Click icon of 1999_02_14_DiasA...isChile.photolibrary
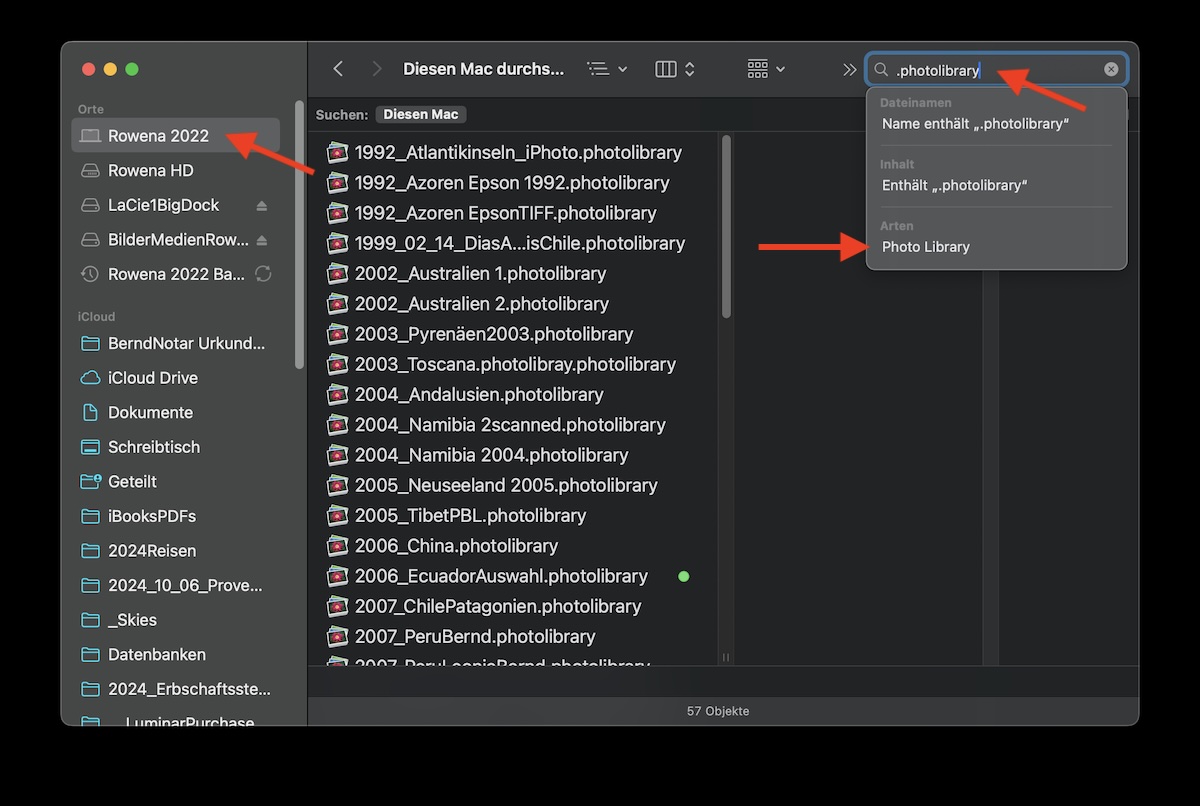Image resolution: width=1200 pixels, height=806 pixels. [338, 243]
